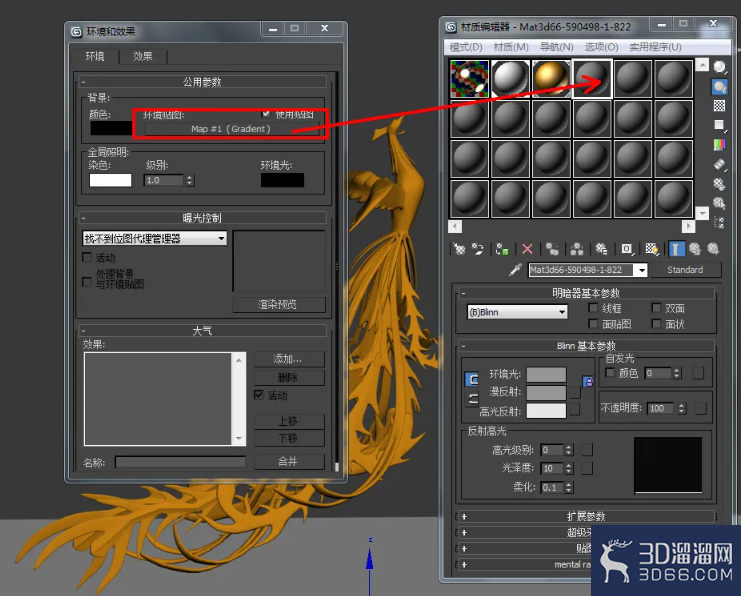Collapse Common Parameters rollout in environment dialog
Screen dimensions: 741x596
point(202,82)
